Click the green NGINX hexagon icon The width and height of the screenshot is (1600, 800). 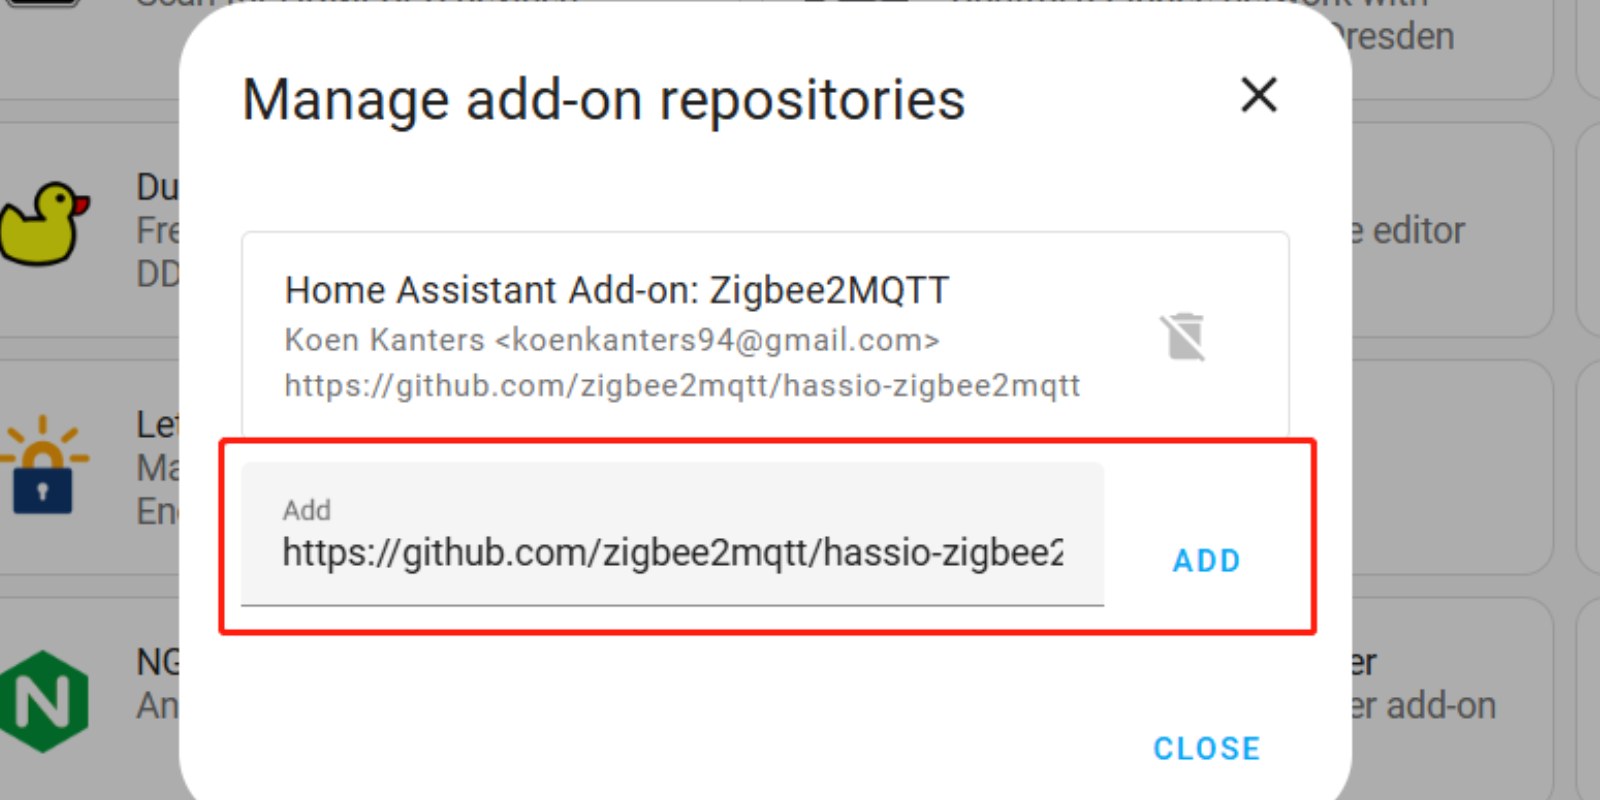[x=44, y=701]
